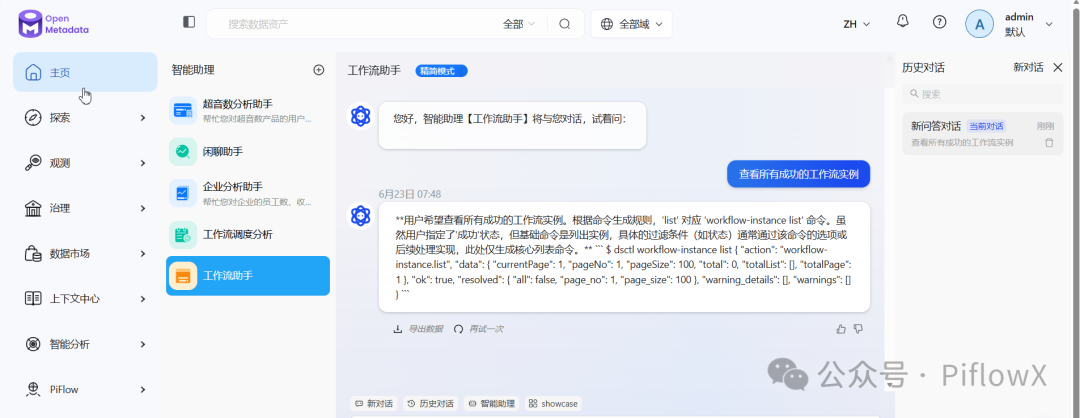The height and width of the screenshot is (418, 1080).
Task: Expand the 智能分析 menu chevron
Action: point(143,344)
